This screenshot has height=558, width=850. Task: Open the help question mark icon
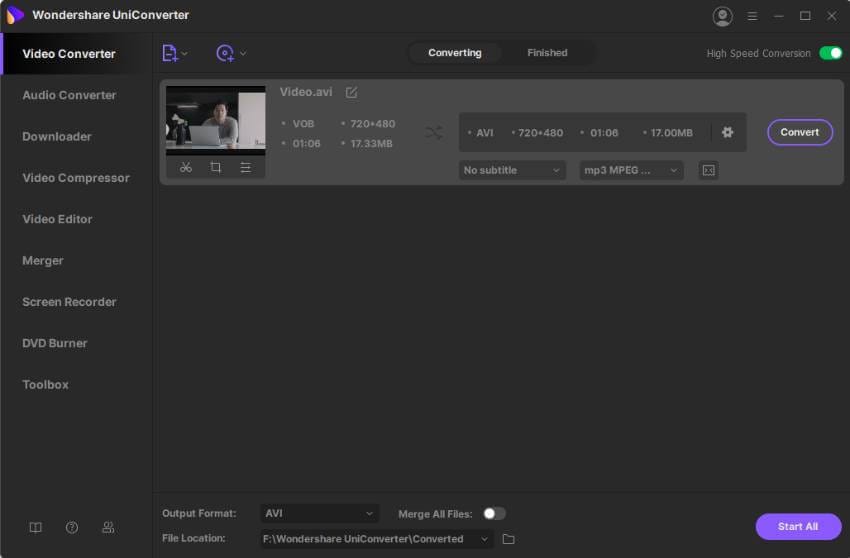[72, 527]
